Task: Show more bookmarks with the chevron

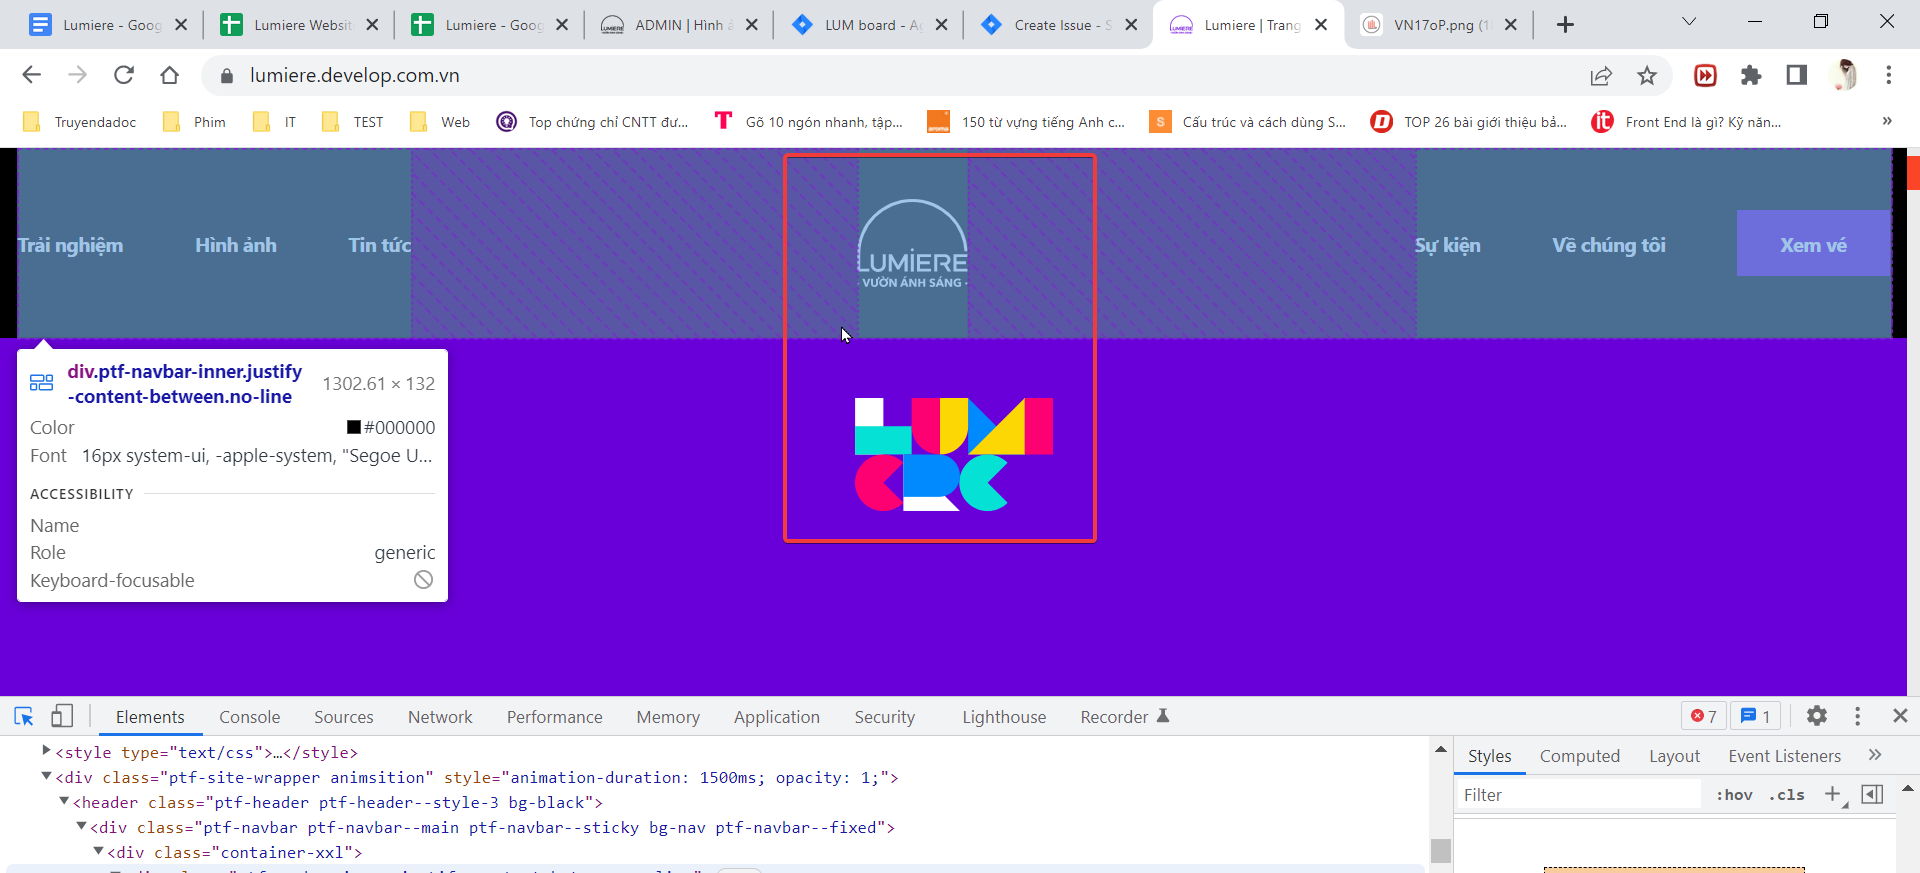Action: click(x=1887, y=121)
